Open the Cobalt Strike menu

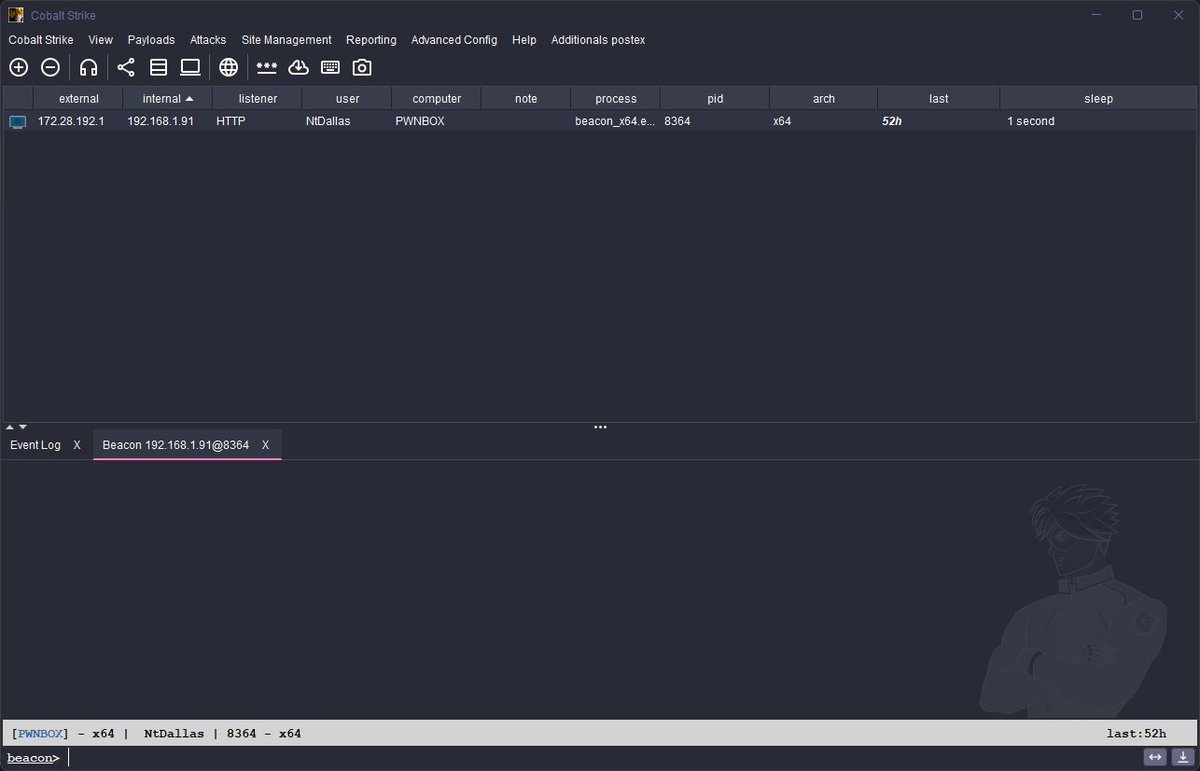click(x=41, y=40)
